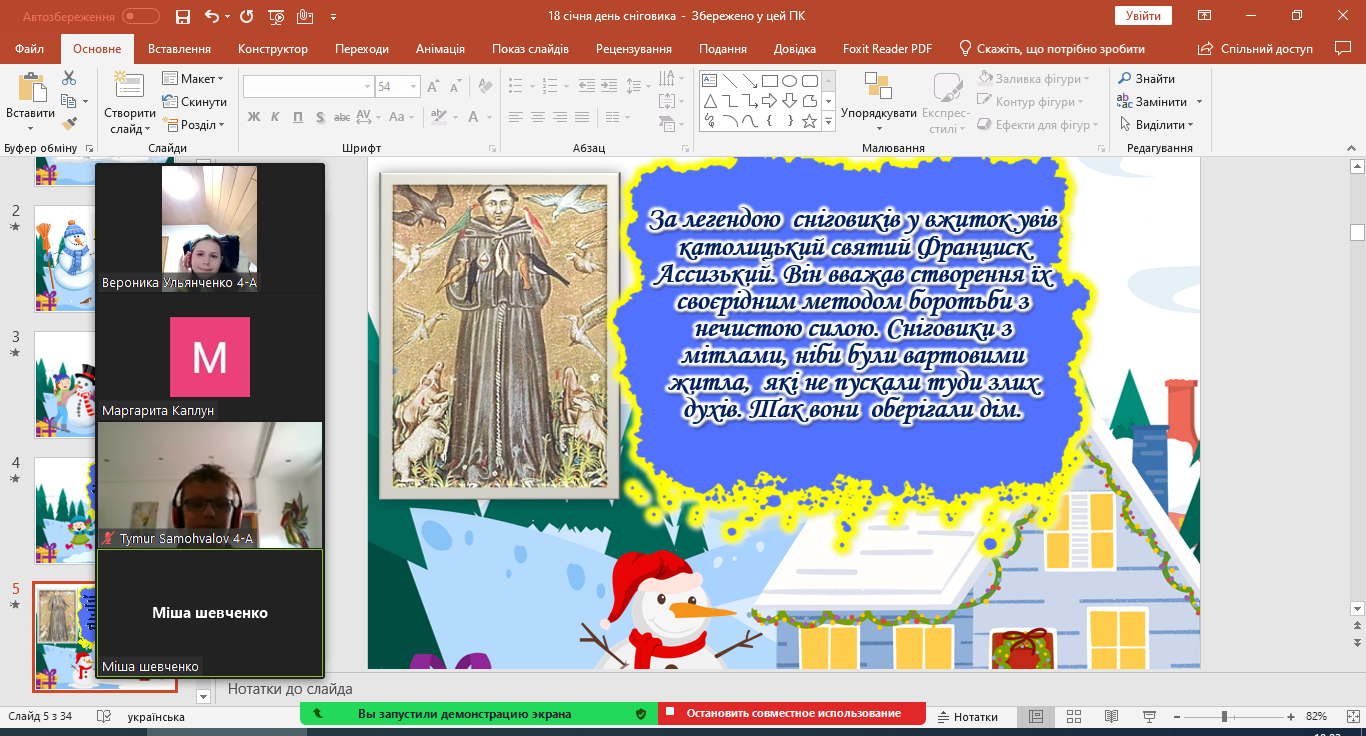The height and width of the screenshot is (736, 1366).
Task: Switch to Reading view icon
Action: tap(1111, 716)
